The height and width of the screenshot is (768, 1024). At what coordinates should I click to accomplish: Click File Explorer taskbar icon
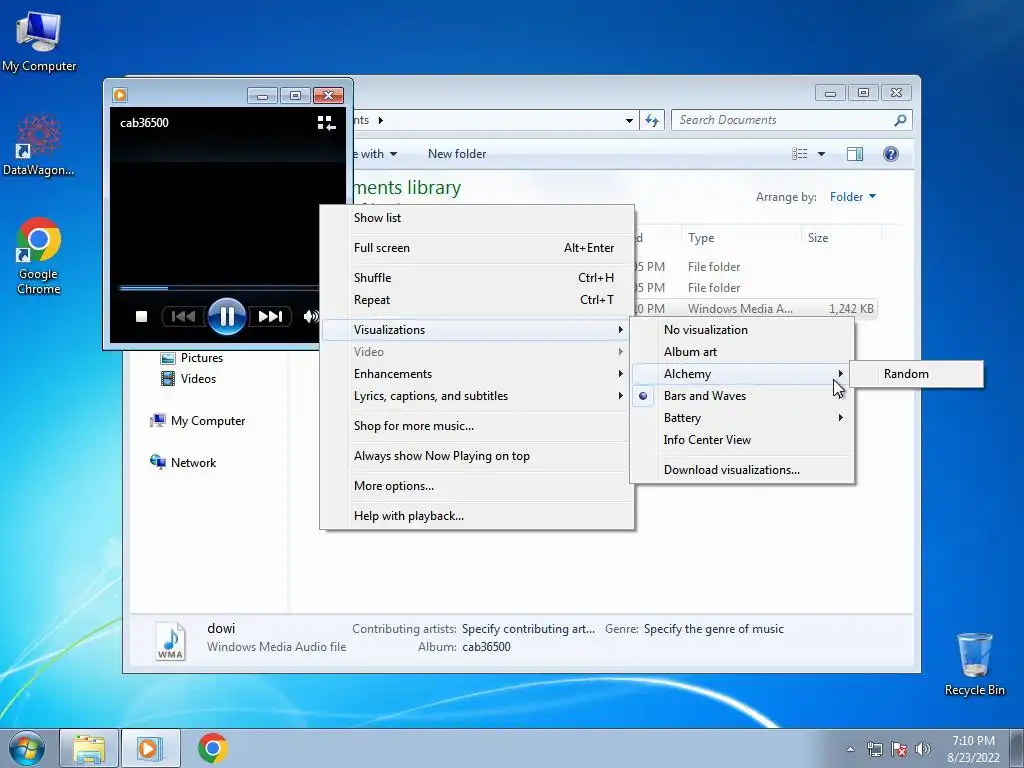coord(89,748)
